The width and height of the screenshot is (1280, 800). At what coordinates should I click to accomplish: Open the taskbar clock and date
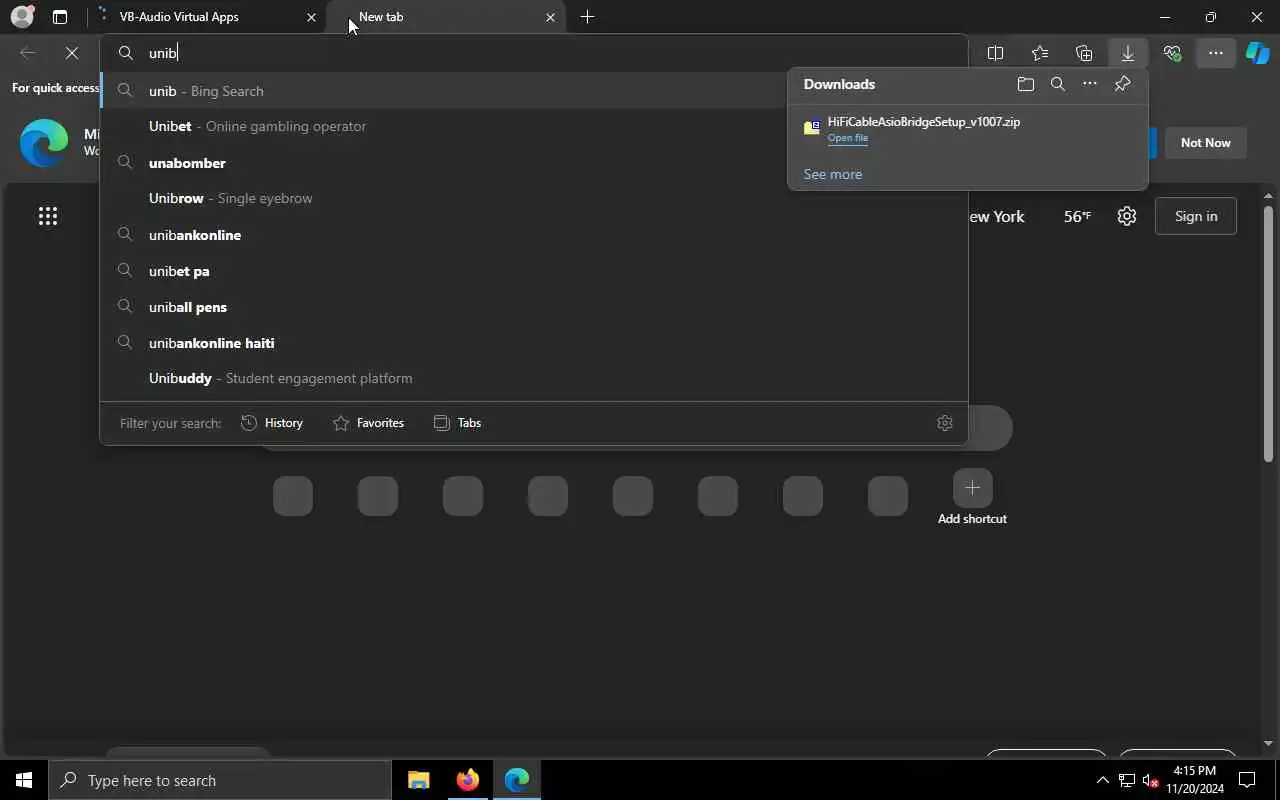click(x=1194, y=780)
